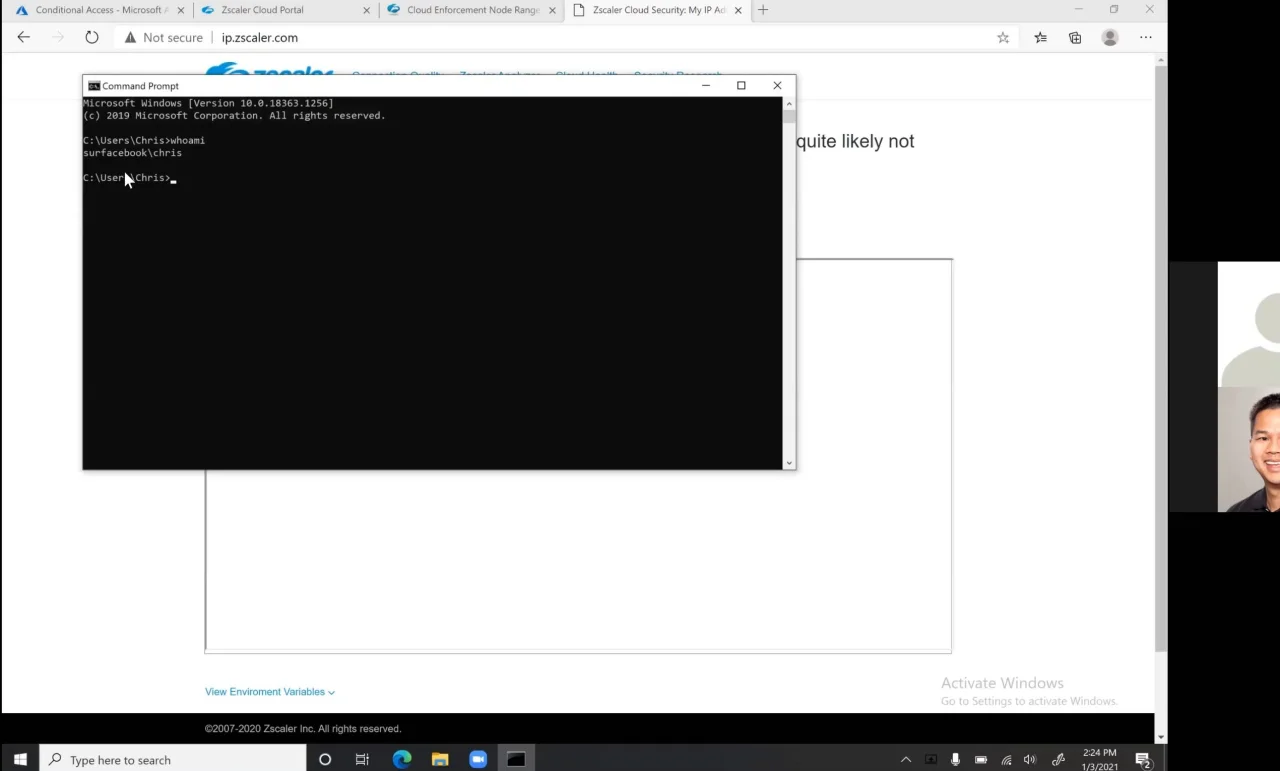Image resolution: width=1280 pixels, height=771 pixels.
Task: Click Command Prompt scrollbar down arrow
Action: [x=789, y=463]
